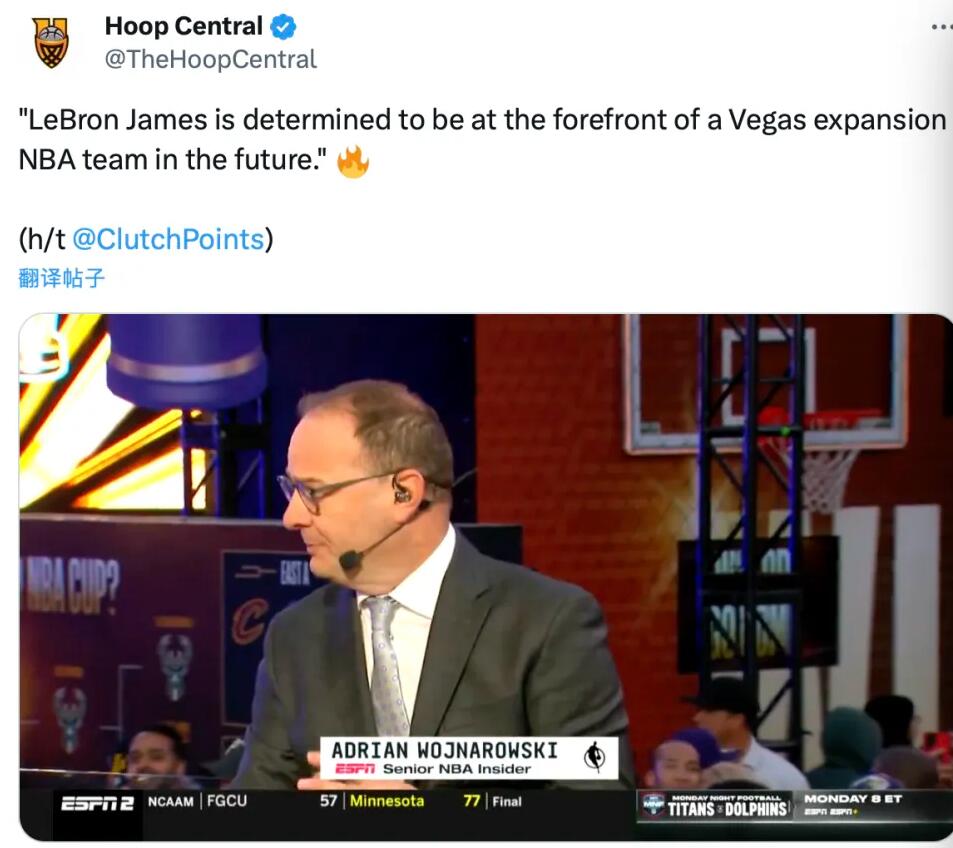
Task: Click the basketball hoop backboard
Action: coord(764,380)
